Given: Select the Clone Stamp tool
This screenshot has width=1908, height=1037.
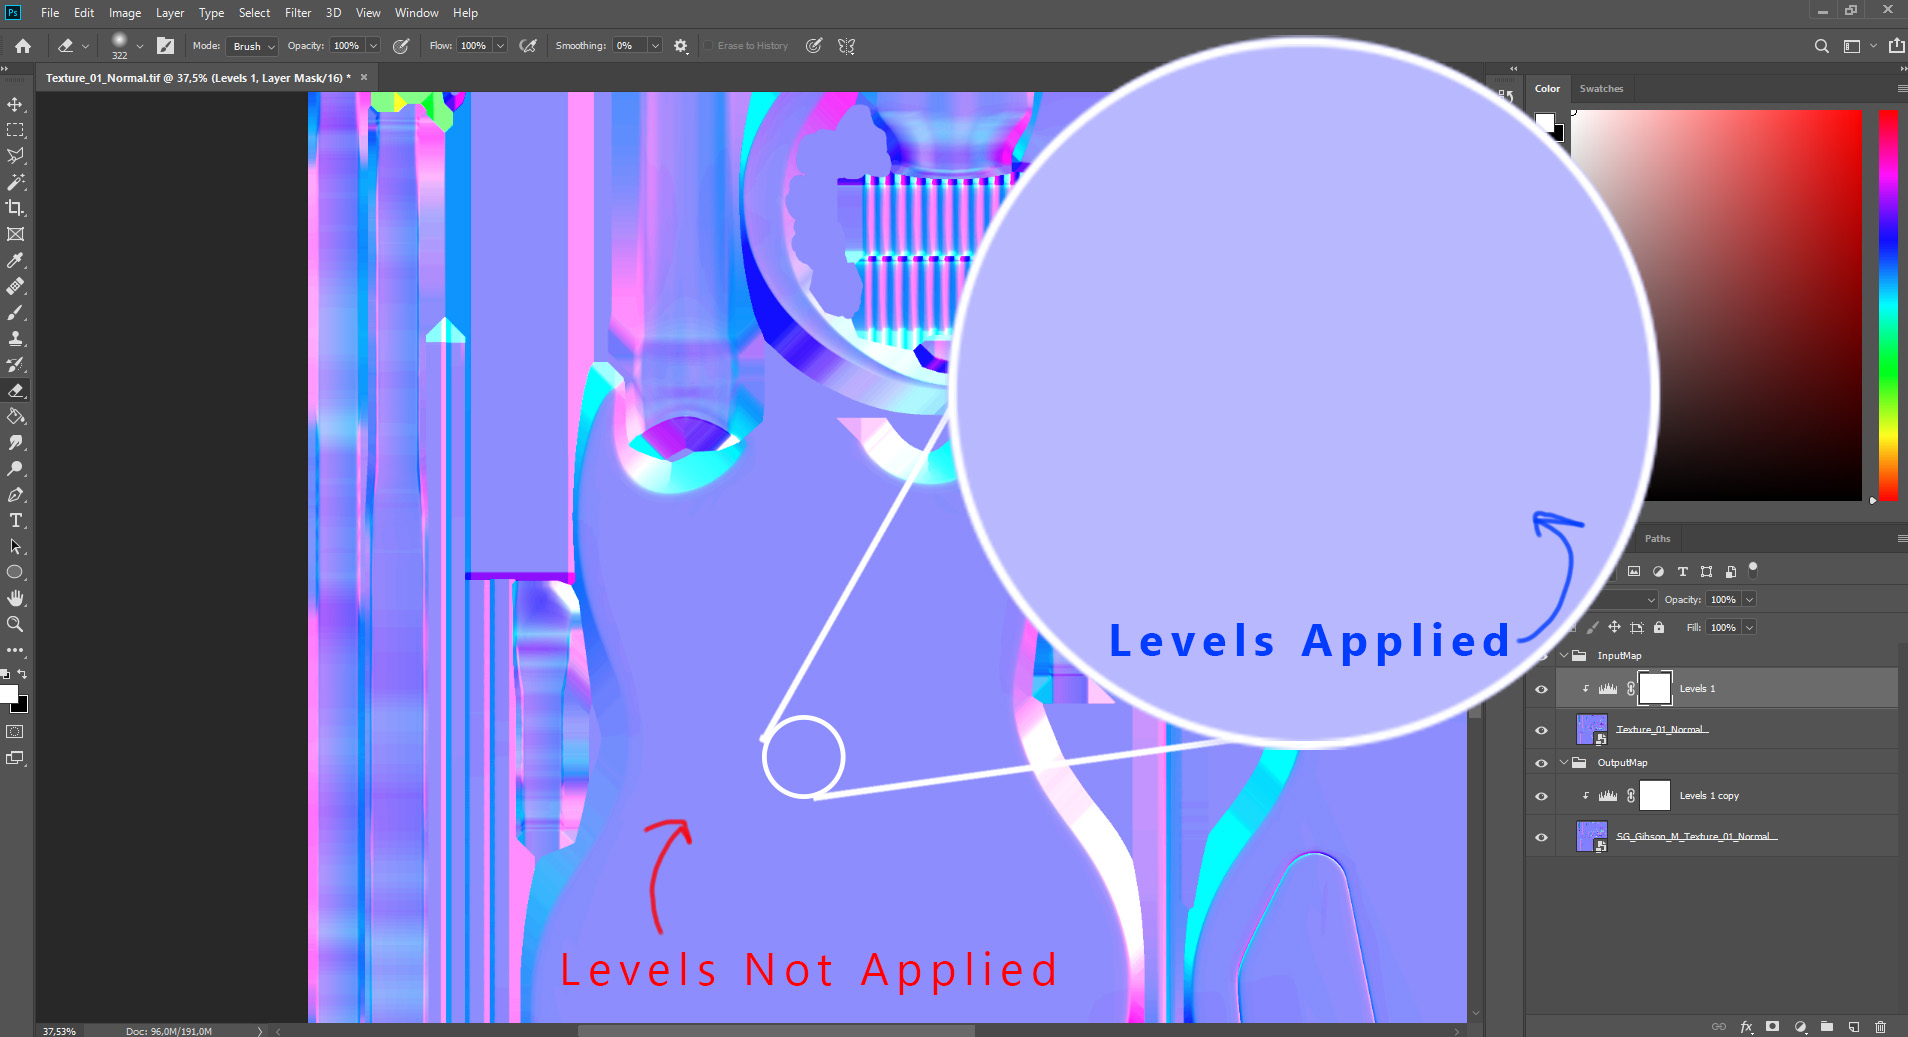Looking at the screenshot, I should [x=15, y=338].
